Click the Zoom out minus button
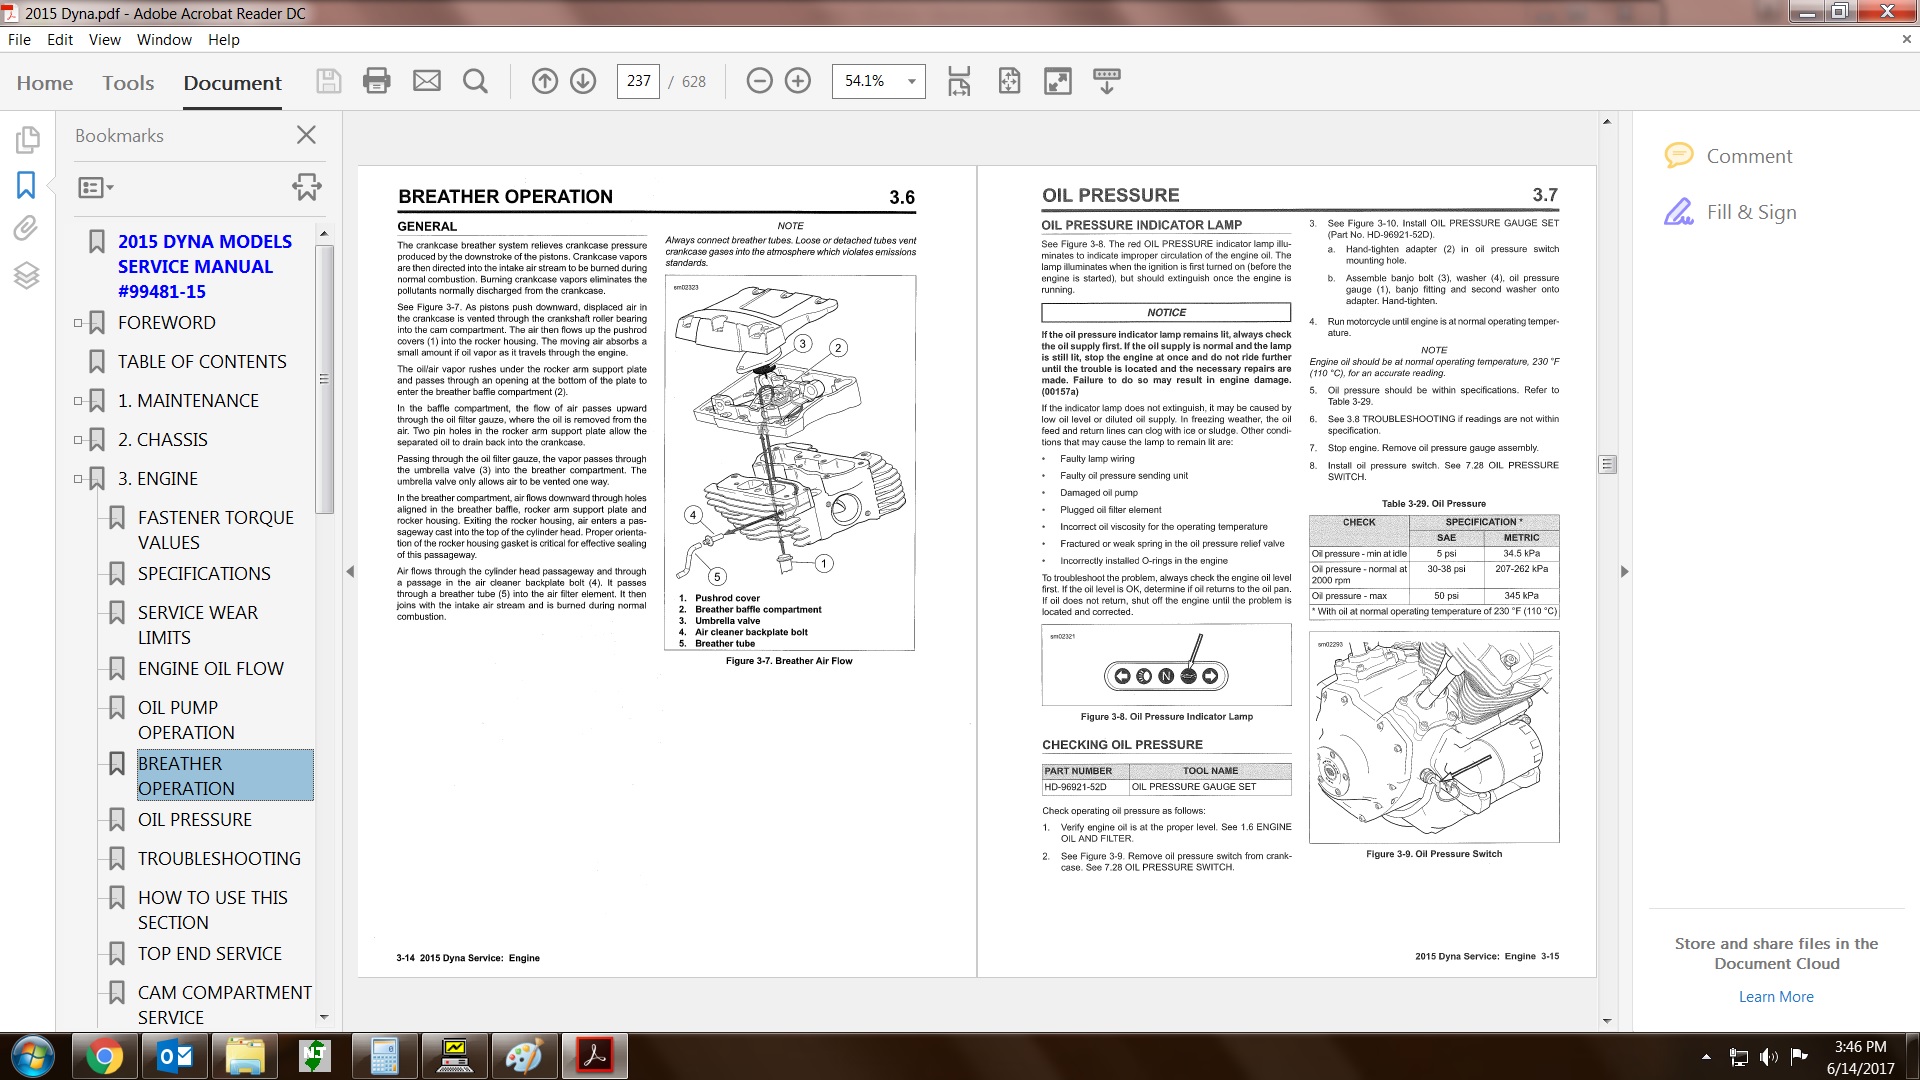 760,81
